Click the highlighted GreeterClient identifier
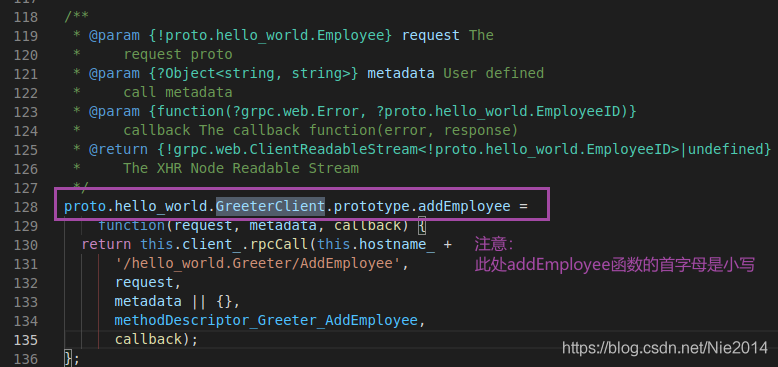 (x=270, y=206)
